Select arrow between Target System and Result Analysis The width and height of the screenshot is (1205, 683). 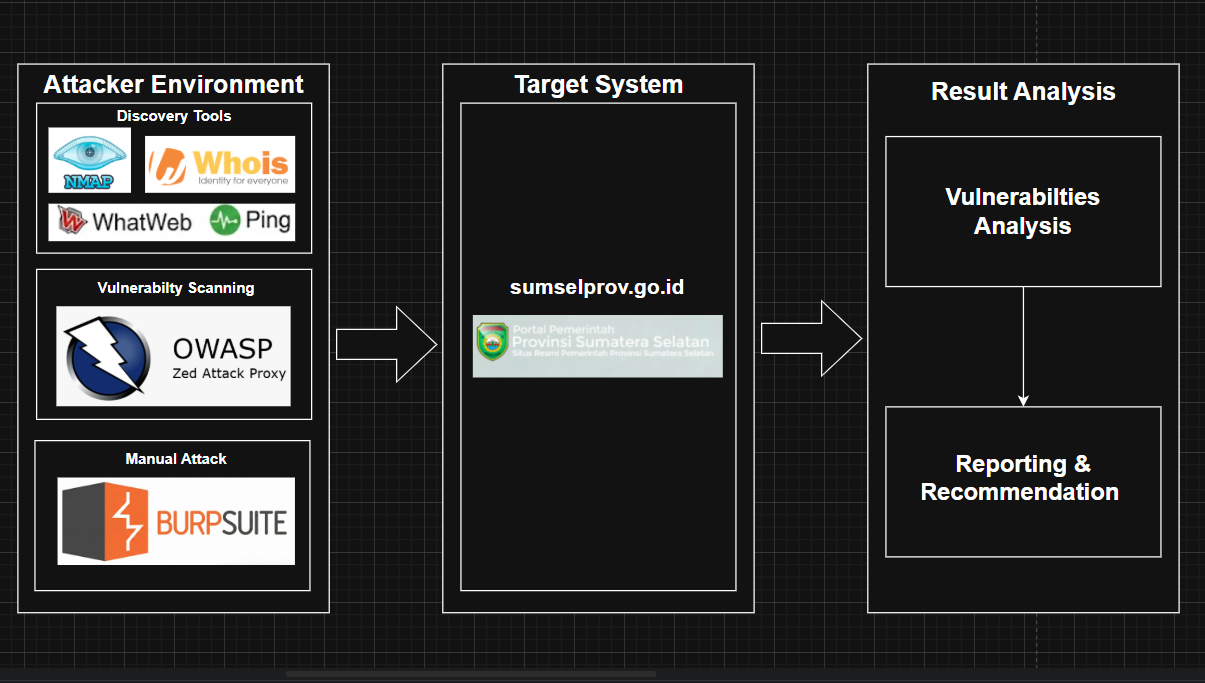click(811, 340)
